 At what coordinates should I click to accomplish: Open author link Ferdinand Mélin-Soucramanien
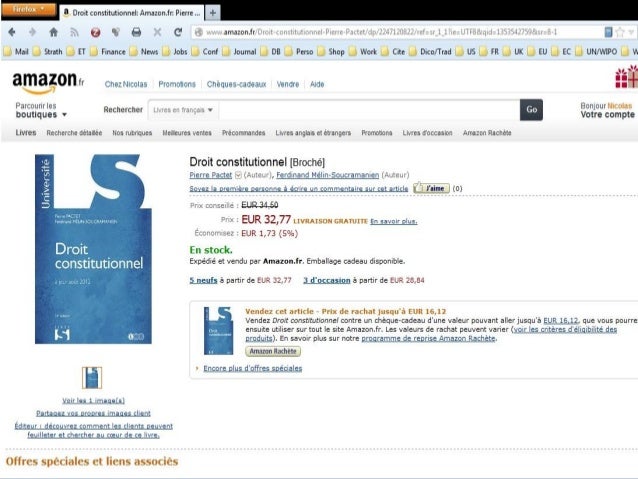[x=328, y=175]
